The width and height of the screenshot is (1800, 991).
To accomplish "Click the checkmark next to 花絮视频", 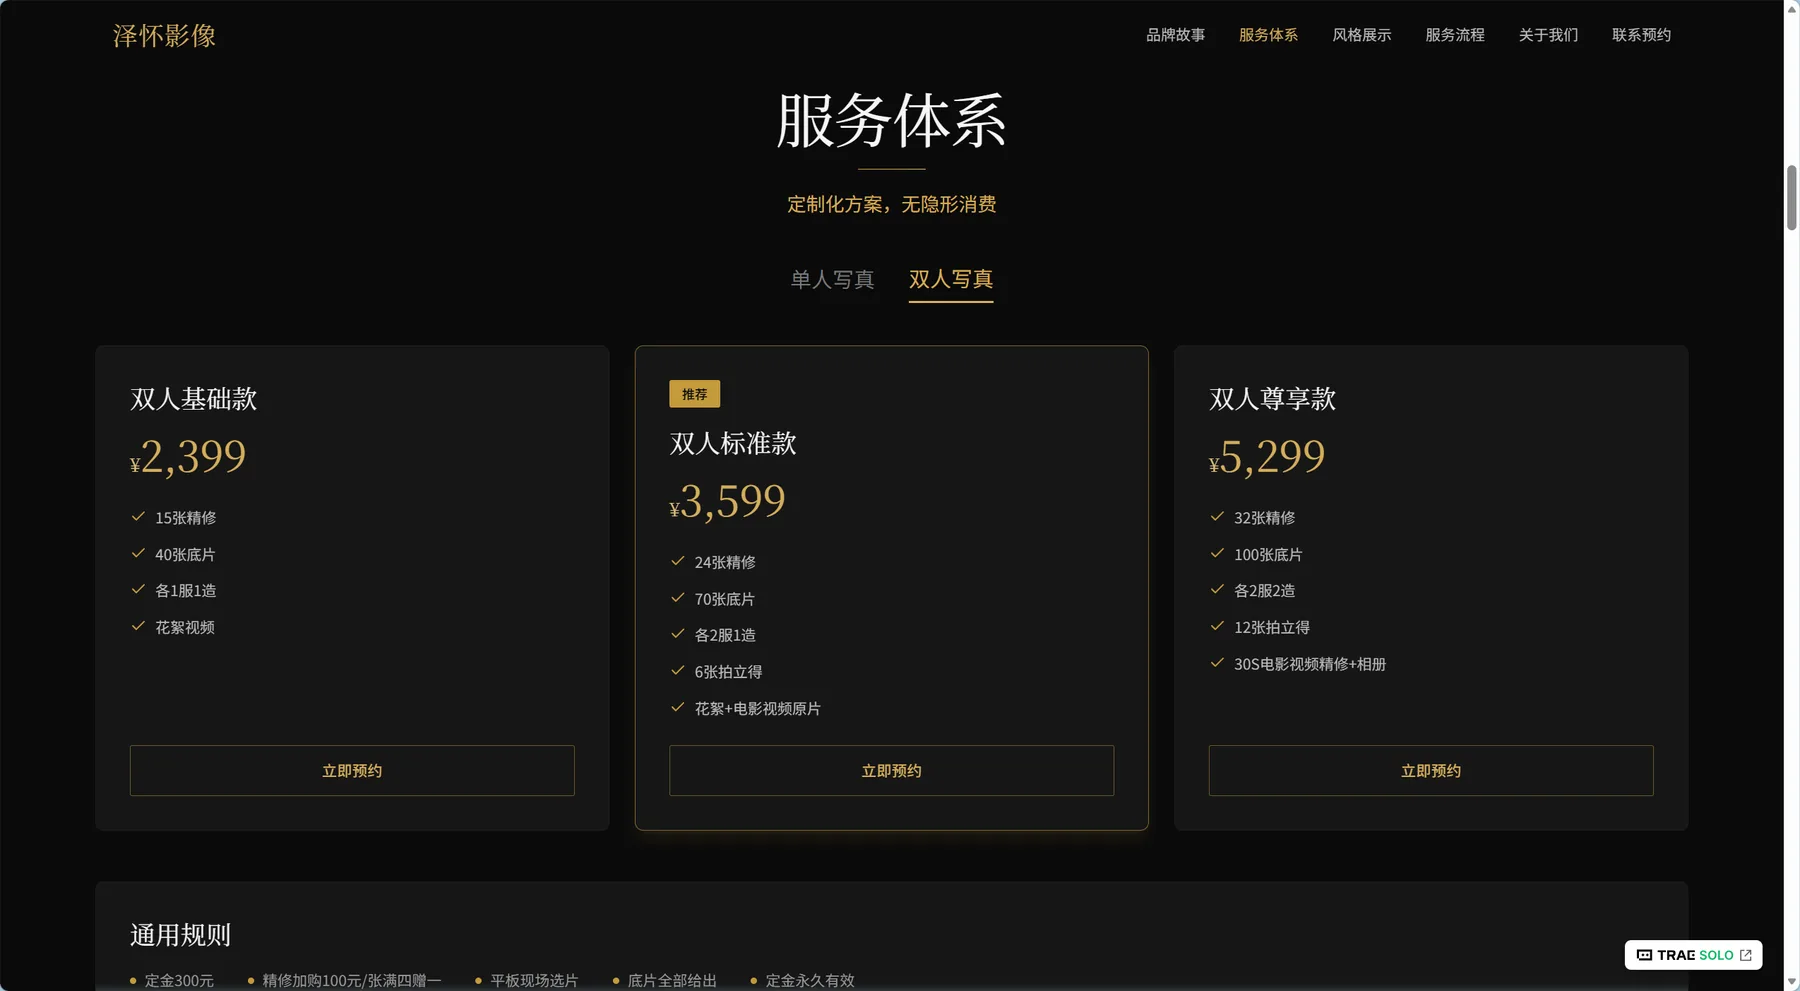I will coord(138,626).
